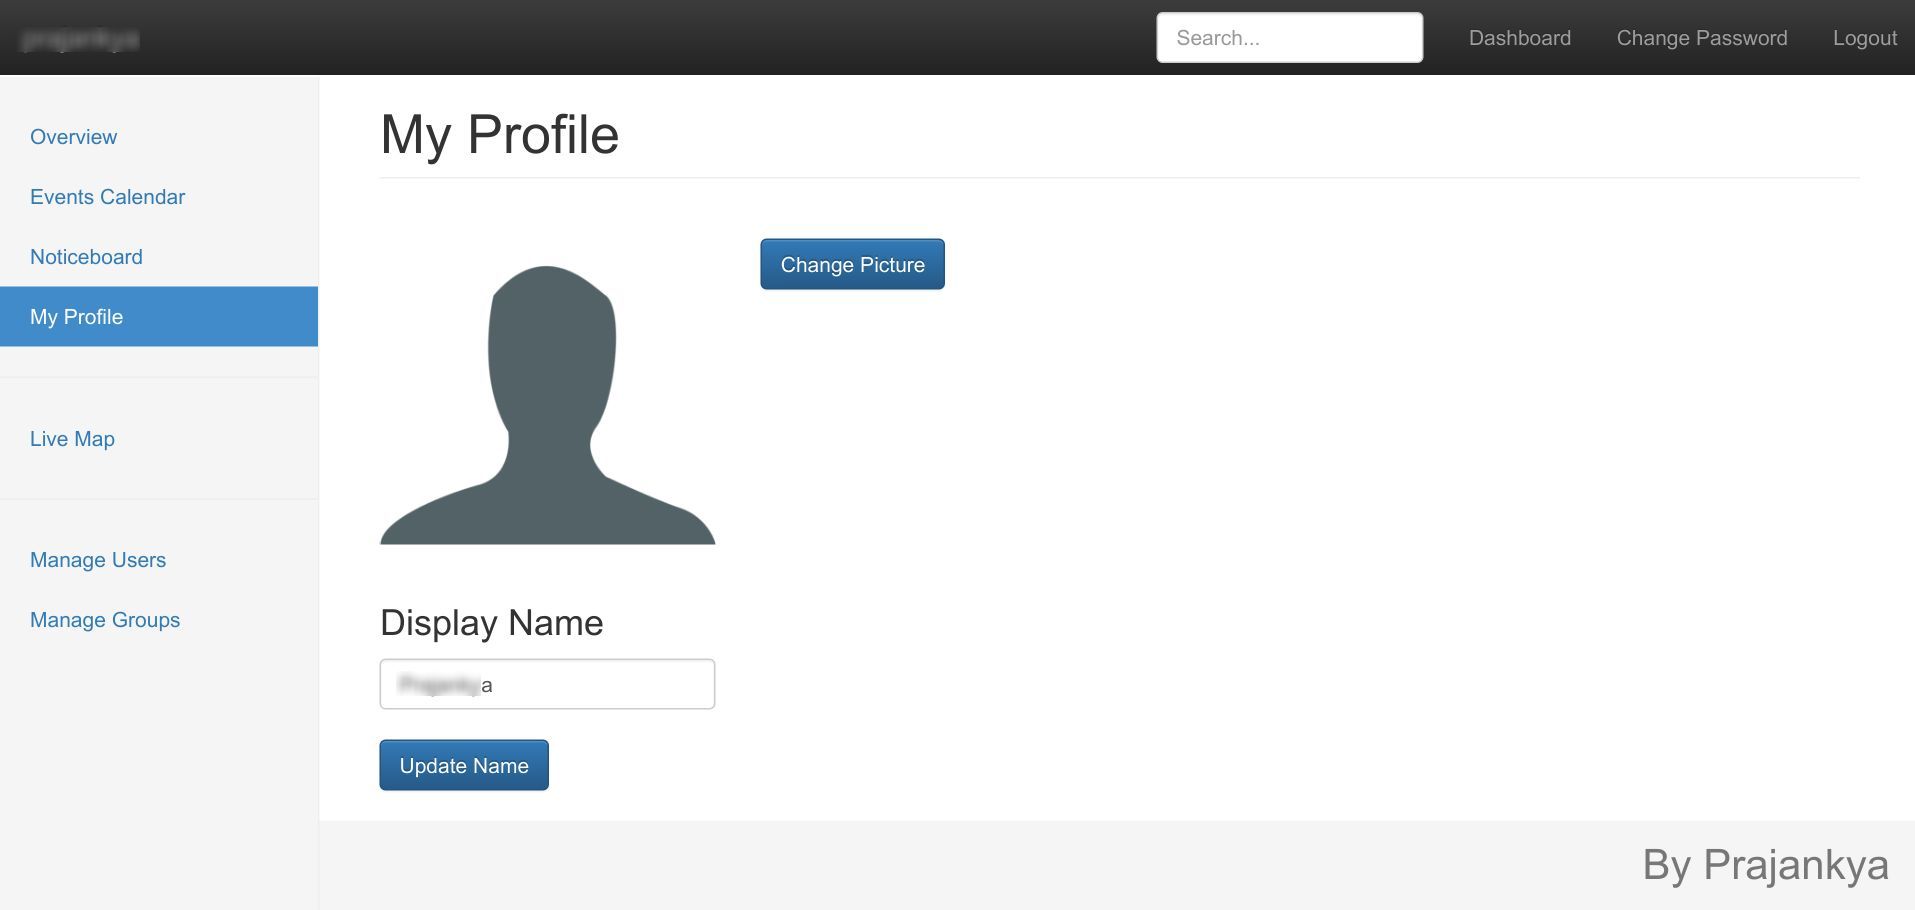The image size is (1915, 910).
Task: Go to Dashboard from top navbar
Action: point(1520,38)
